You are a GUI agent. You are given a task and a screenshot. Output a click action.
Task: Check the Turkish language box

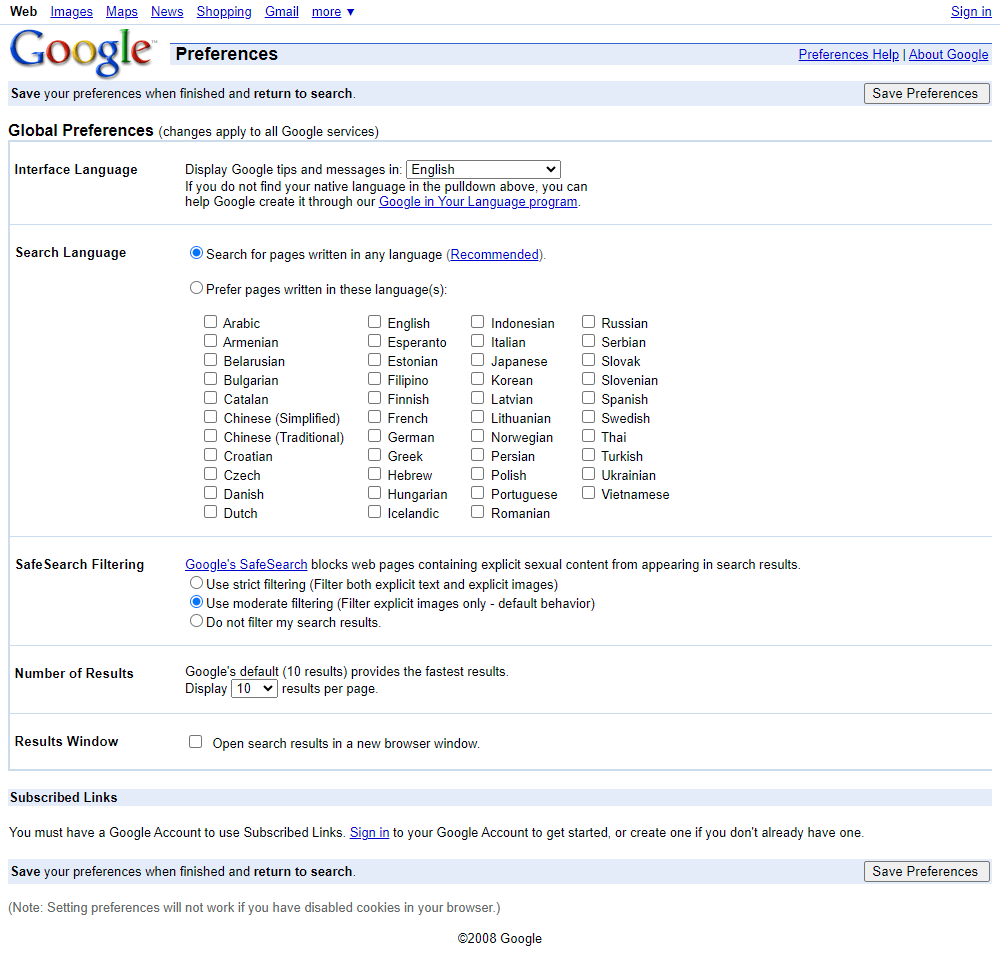pos(589,455)
